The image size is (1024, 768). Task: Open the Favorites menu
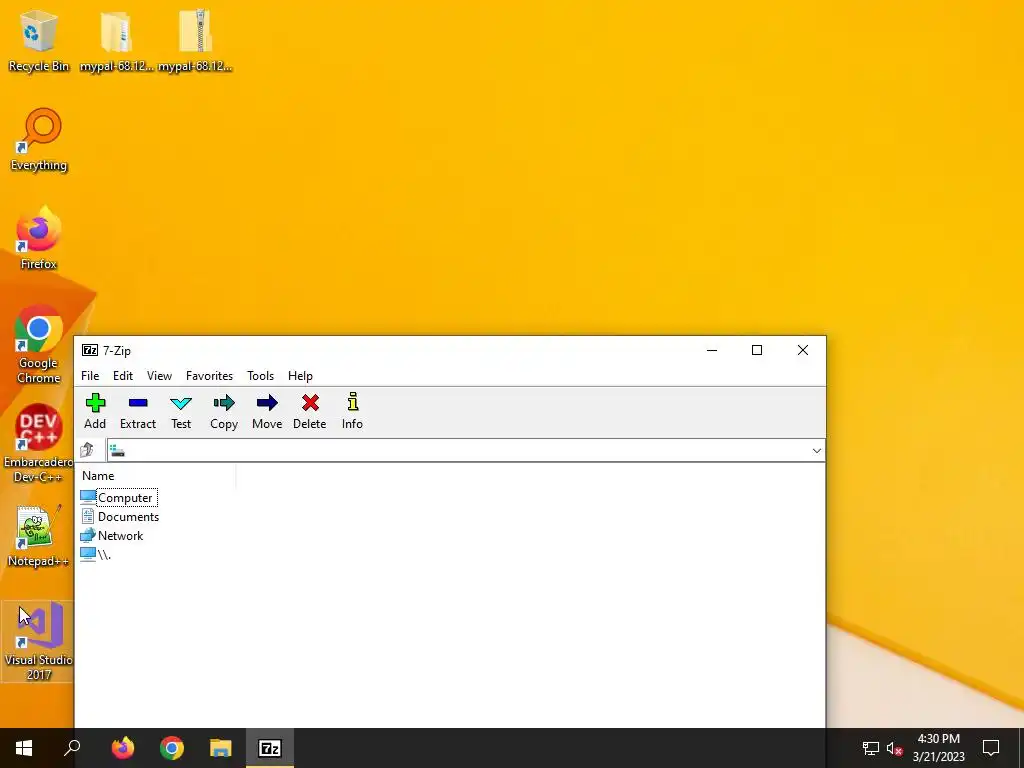click(210, 376)
